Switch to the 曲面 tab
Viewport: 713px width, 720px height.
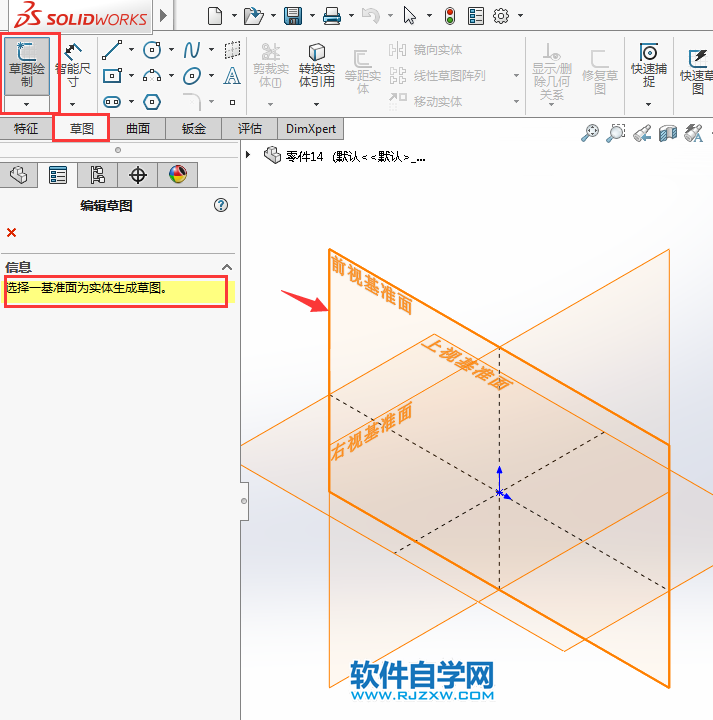pyautogui.click(x=138, y=129)
